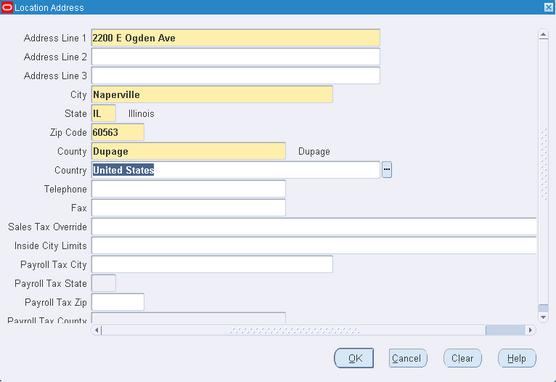Image resolution: width=556 pixels, height=382 pixels.
Task: Select the Country field United States
Action: [x=236, y=170]
